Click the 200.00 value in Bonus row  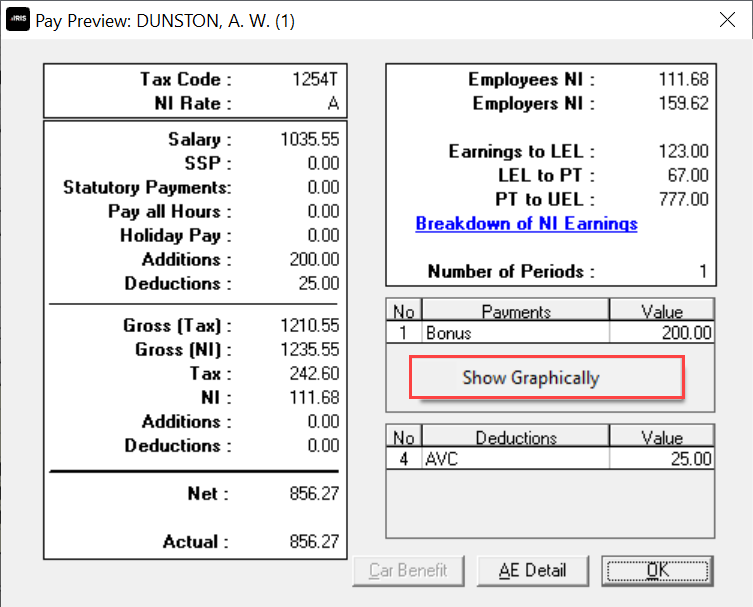tap(686, 333)
